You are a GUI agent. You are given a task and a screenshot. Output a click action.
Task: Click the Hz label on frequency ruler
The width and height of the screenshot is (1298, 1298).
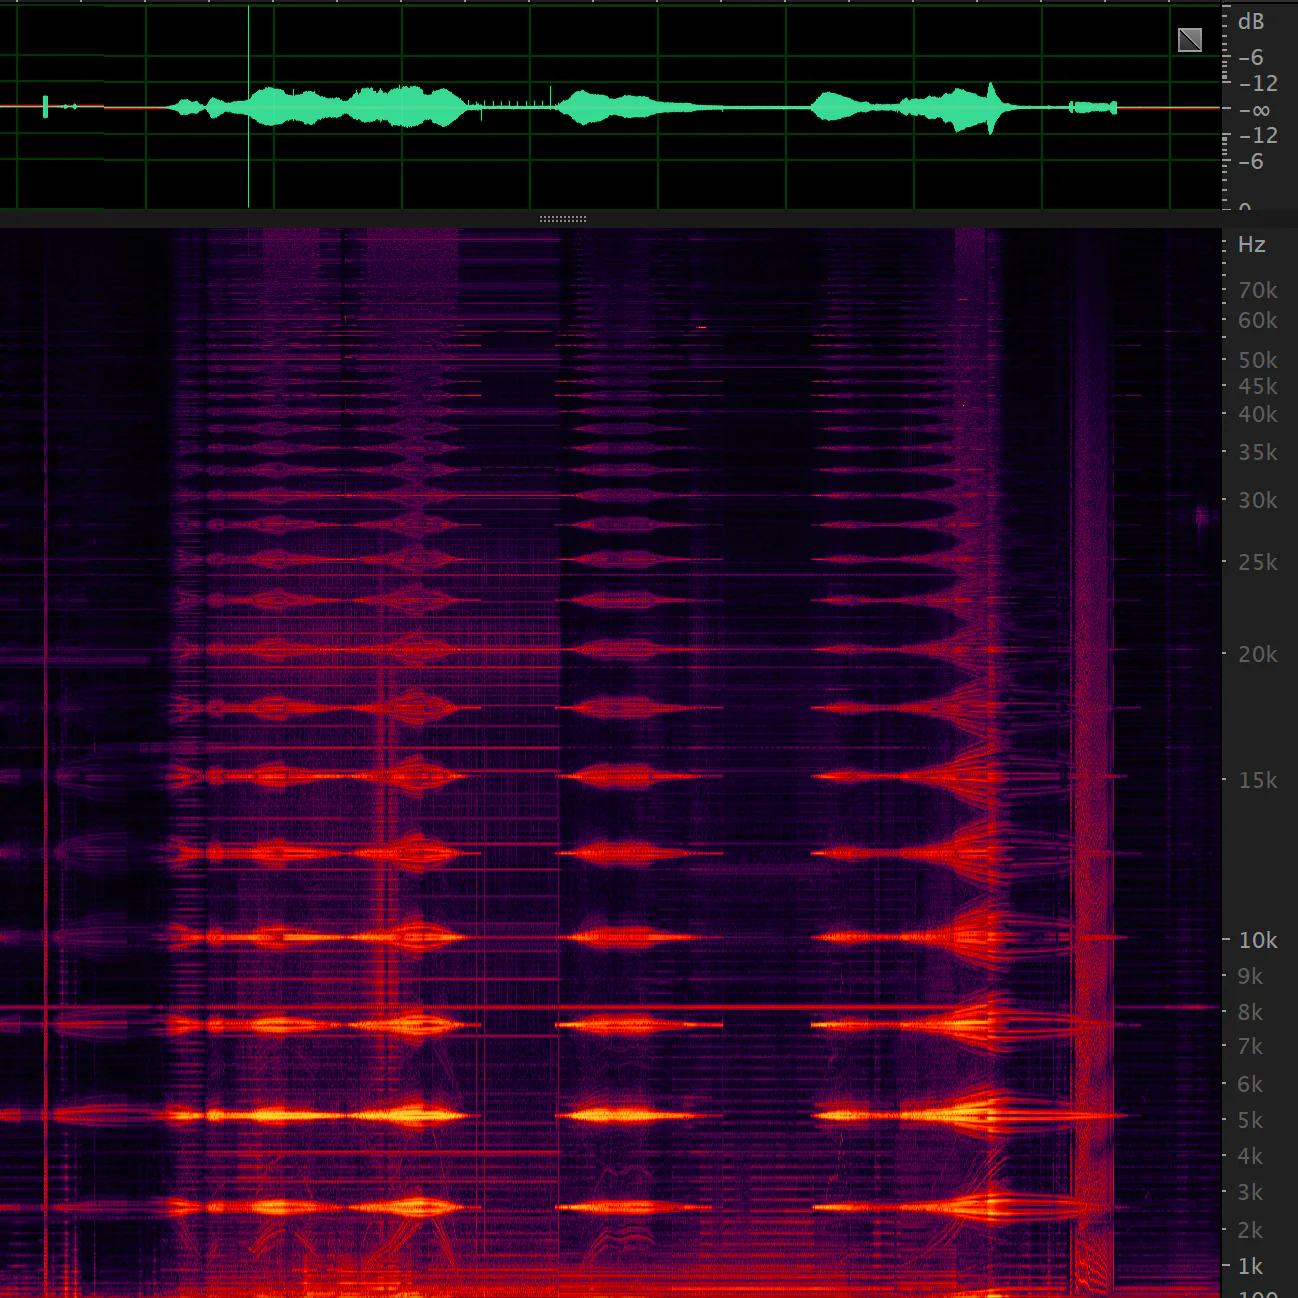pos(1251,245)
